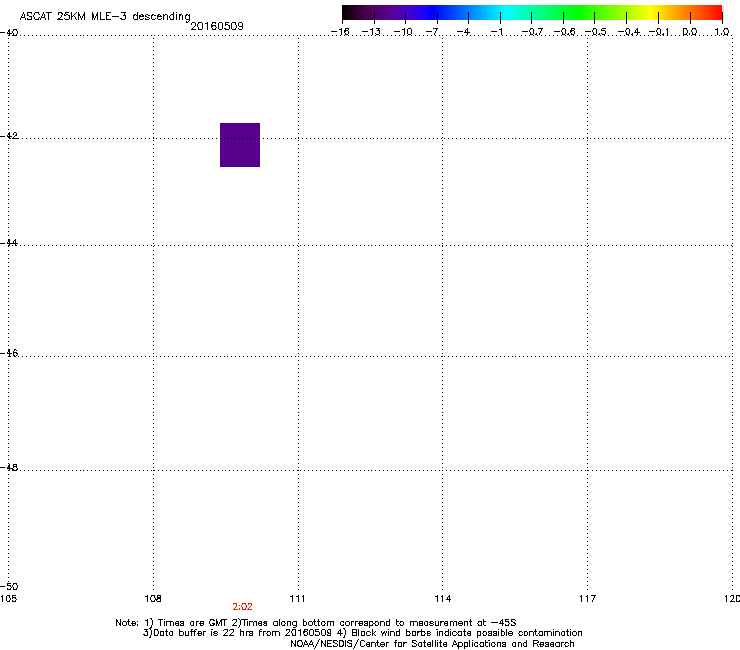Click the black end of the color bar
Screen dimensions: 740x650
point(350,12)
